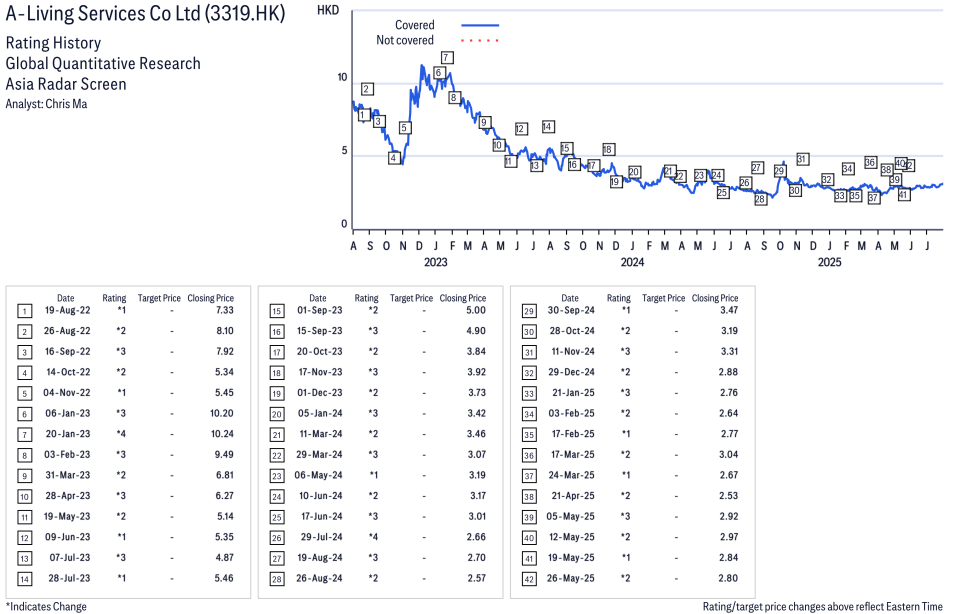
Task: Select the Rating History heading
Action: tap(54, 43)
